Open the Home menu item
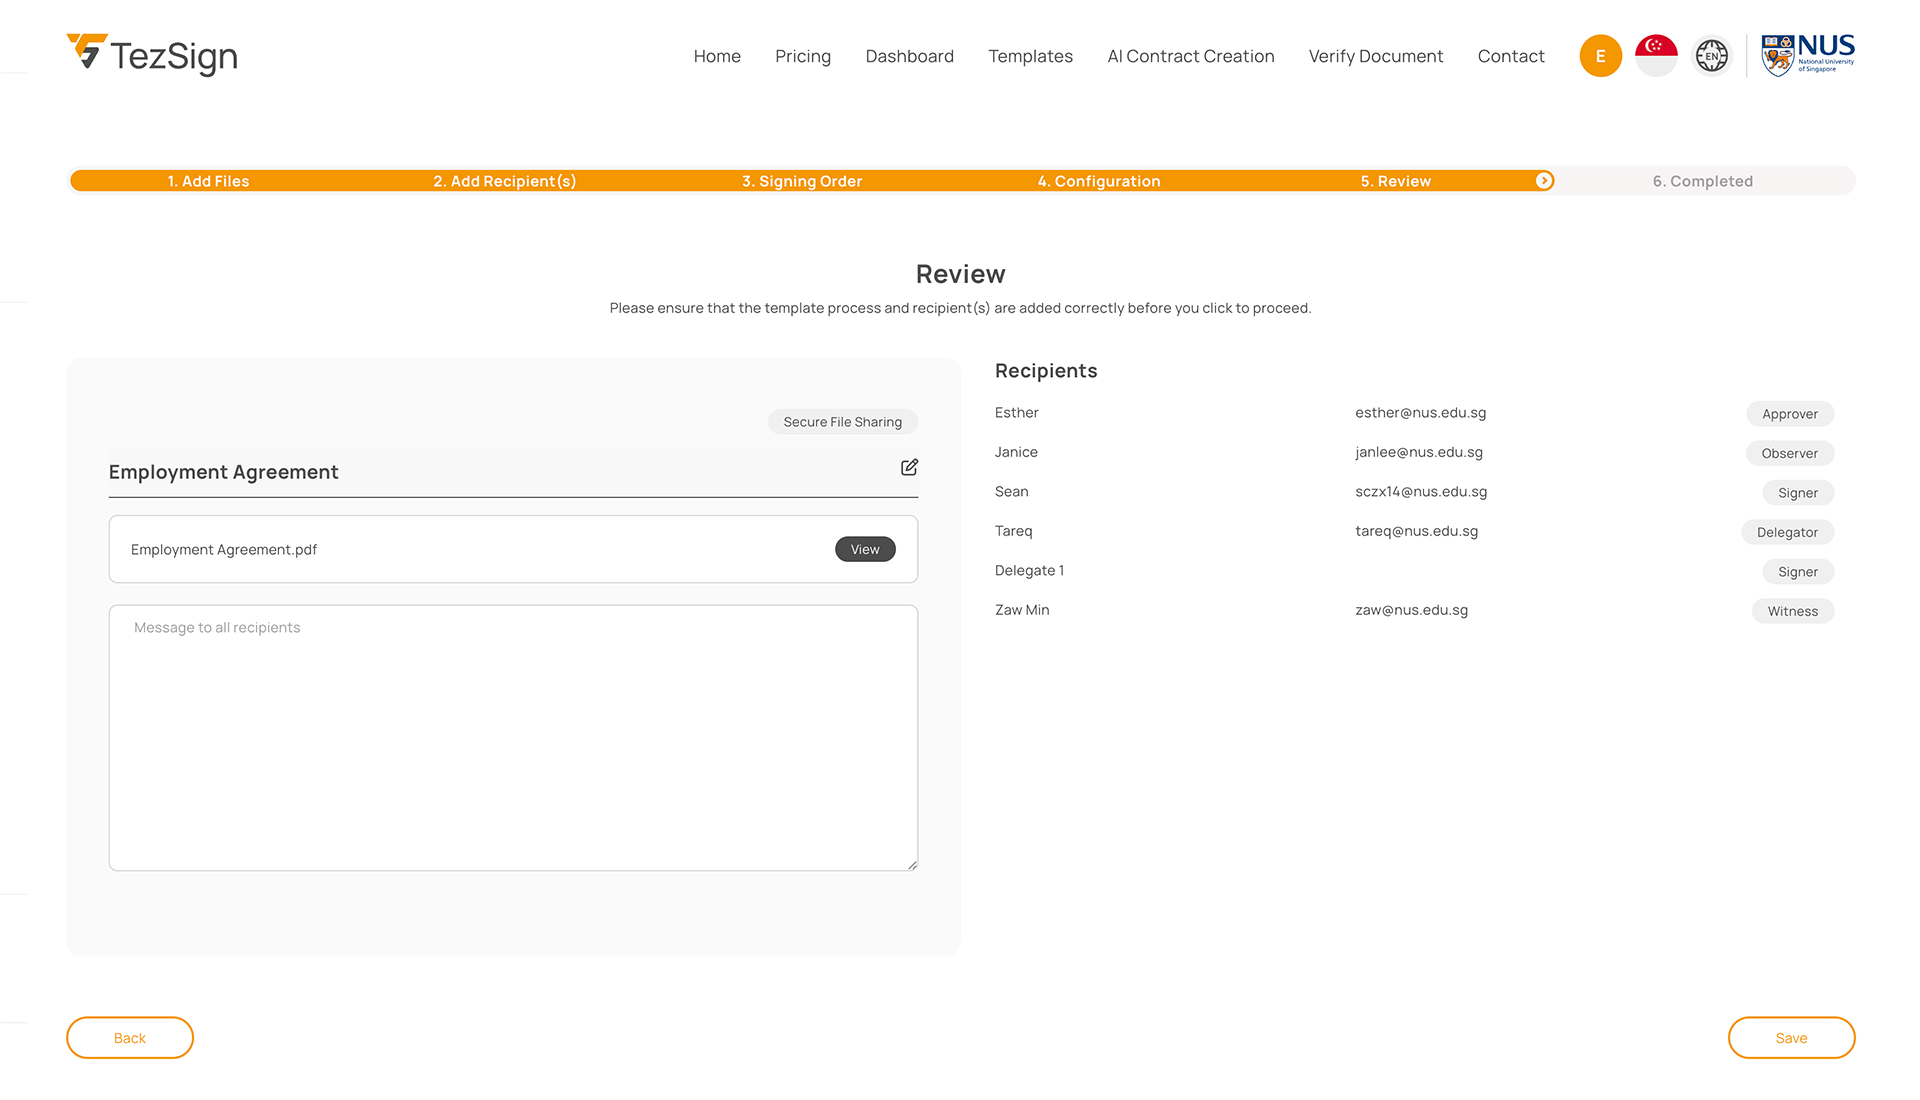The image size is (1920, 1100). click(717, 56)
